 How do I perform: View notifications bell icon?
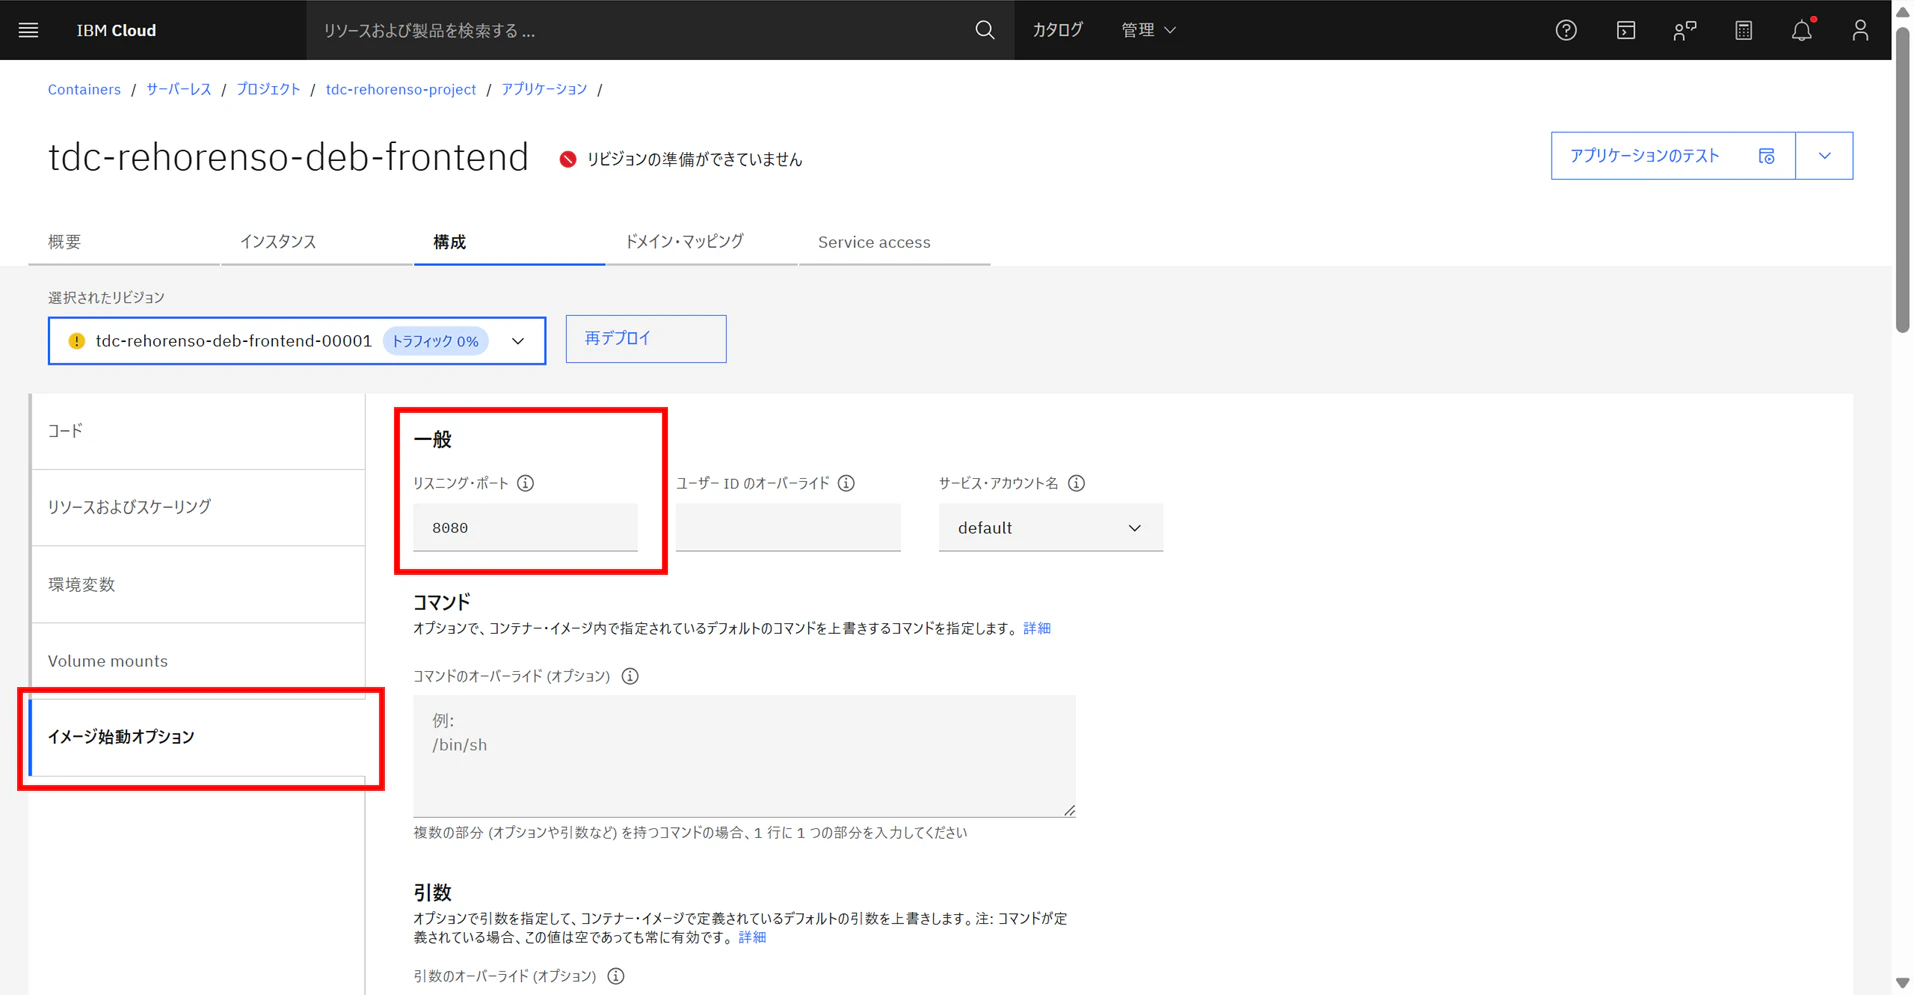click(x=1802, y=30)
